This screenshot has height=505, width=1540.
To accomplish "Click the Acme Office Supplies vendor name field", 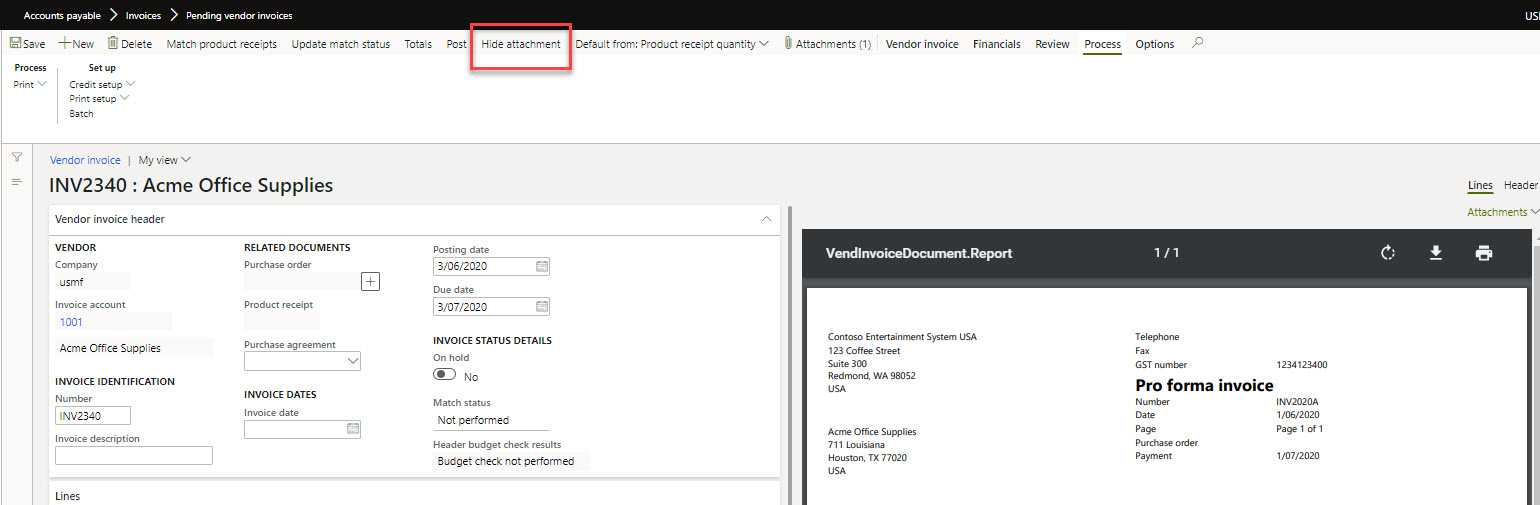I will [x=134, y=348].
